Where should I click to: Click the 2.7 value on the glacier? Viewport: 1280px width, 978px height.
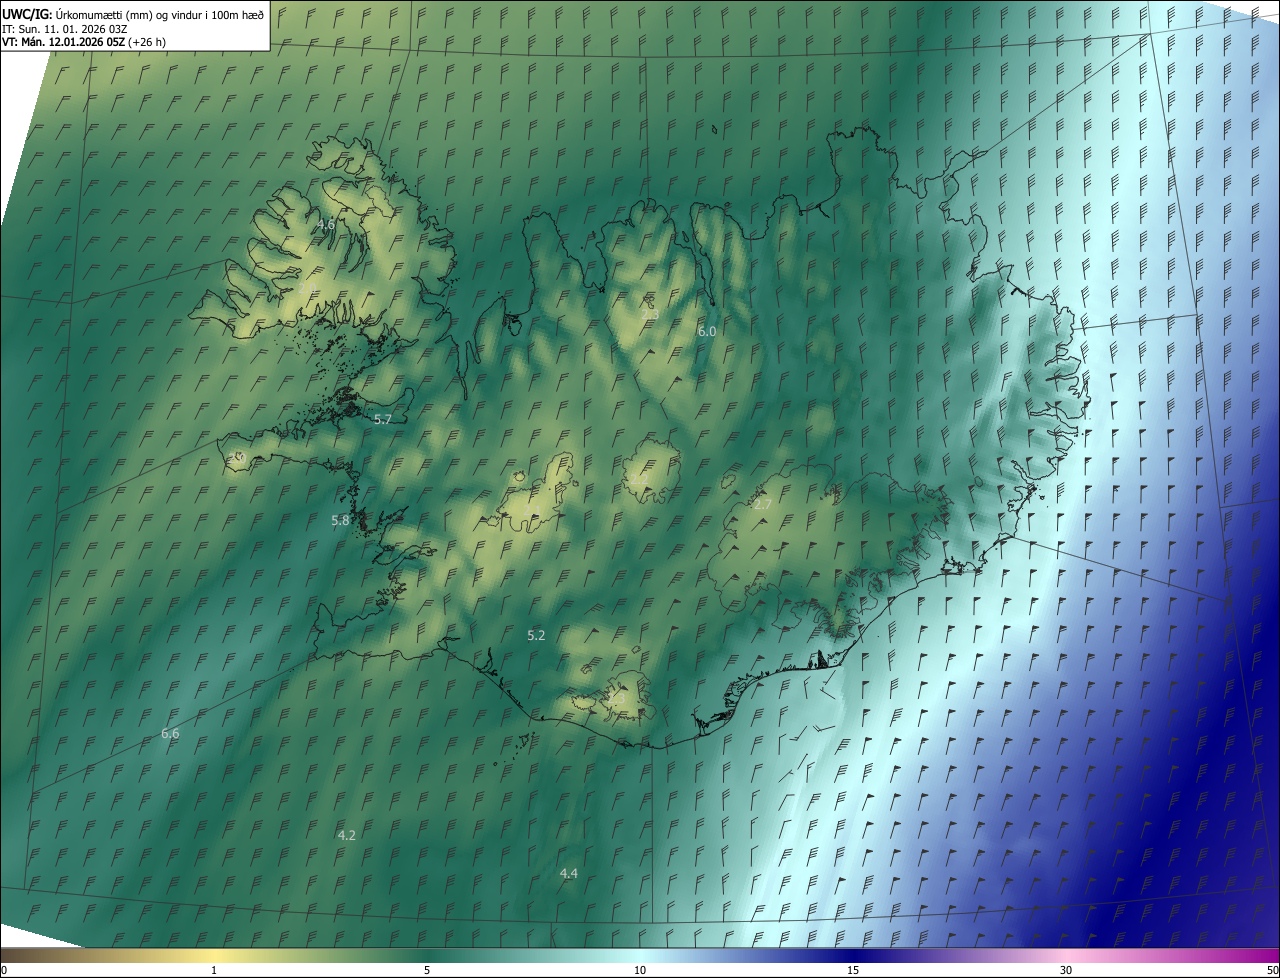pyautogui.click(x=762, y=505)
